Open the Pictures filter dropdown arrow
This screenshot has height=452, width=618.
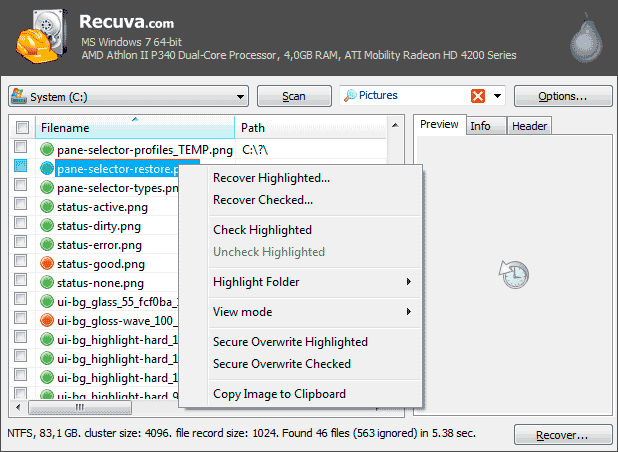(x=497, y=96)
